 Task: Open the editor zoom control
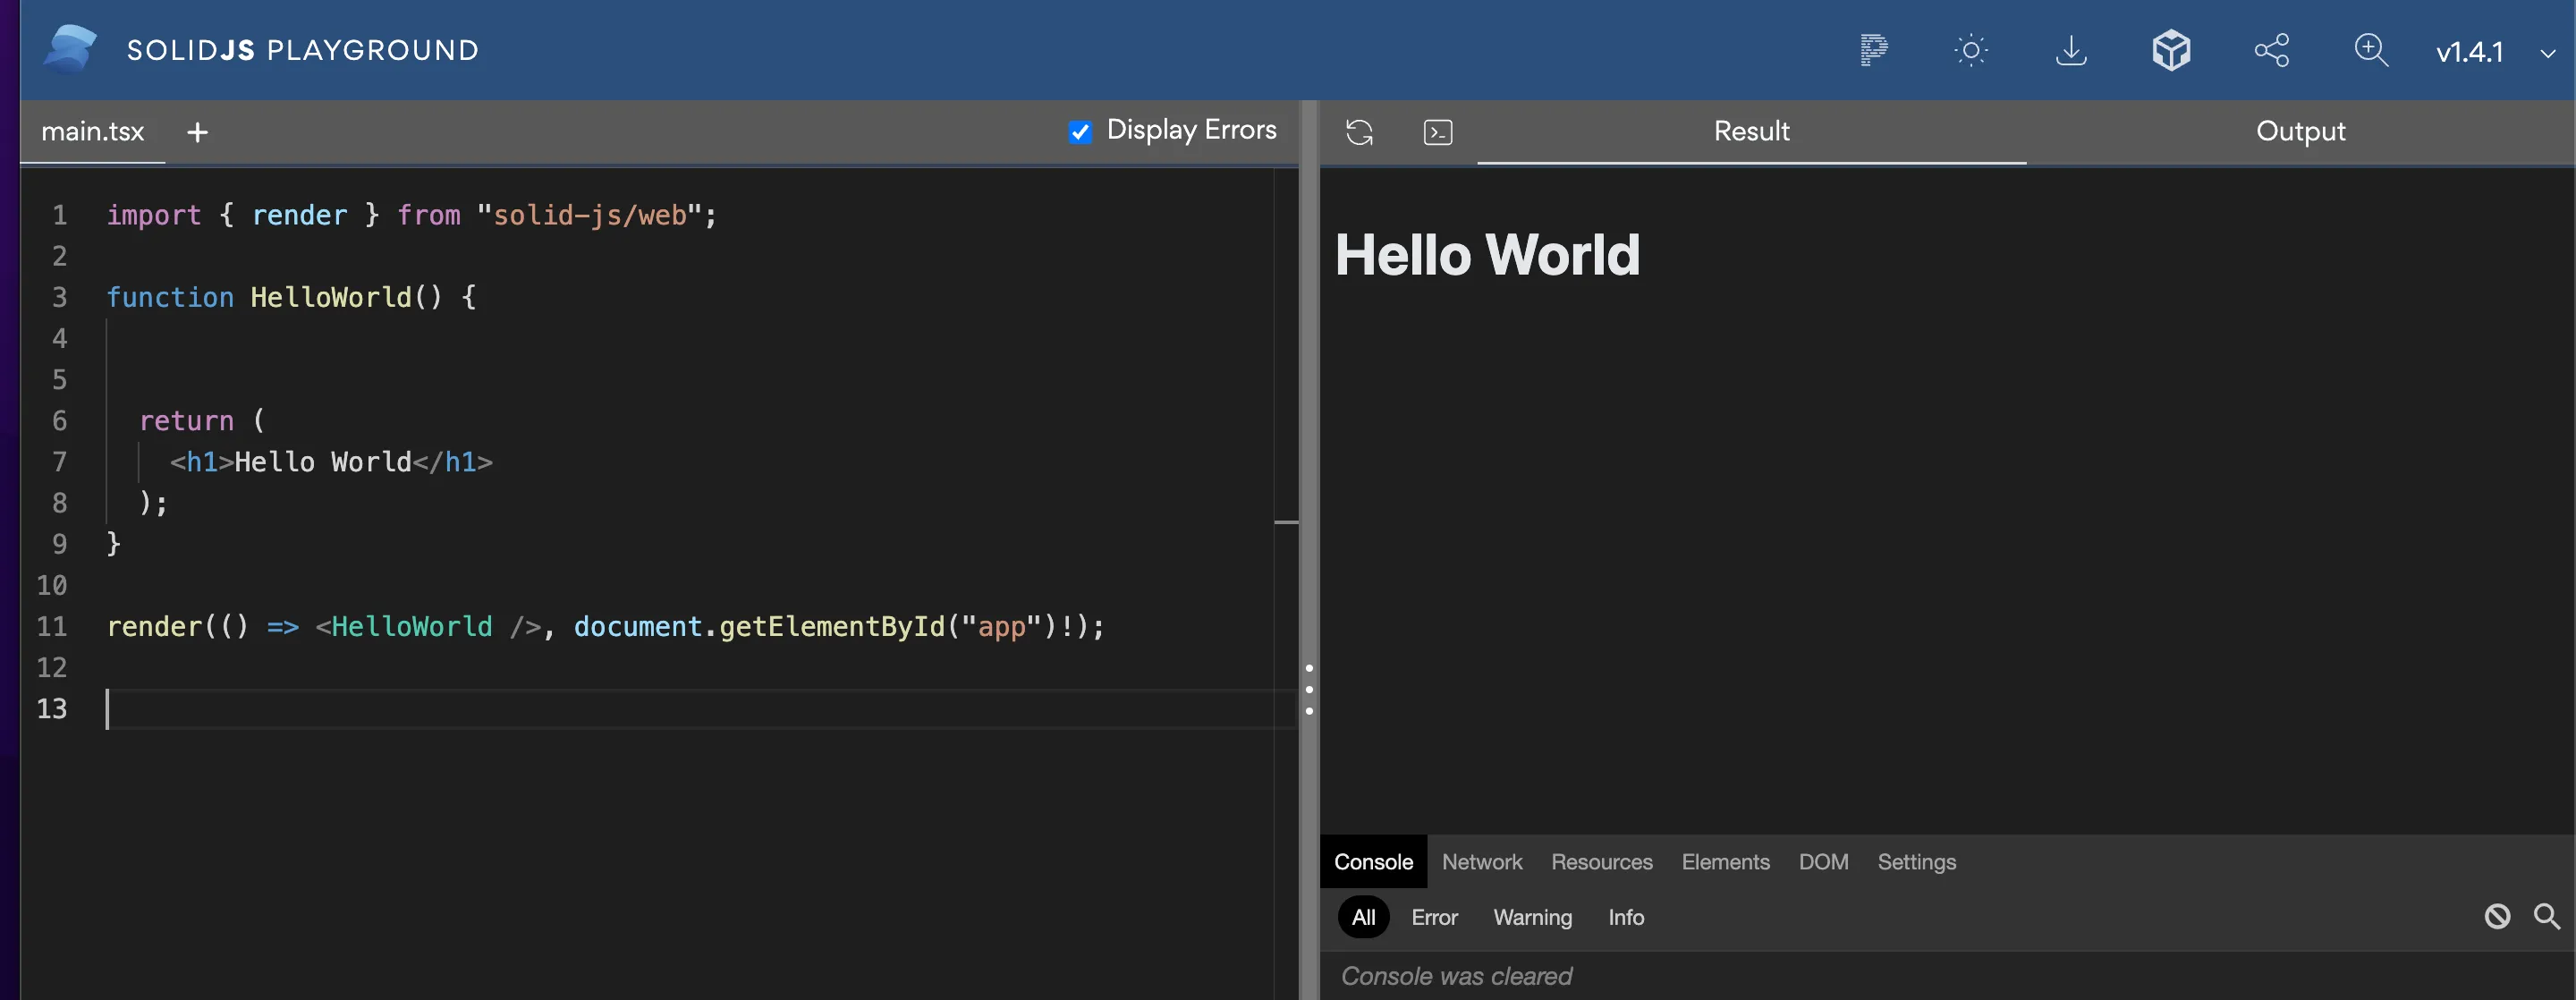[2371, 50]
